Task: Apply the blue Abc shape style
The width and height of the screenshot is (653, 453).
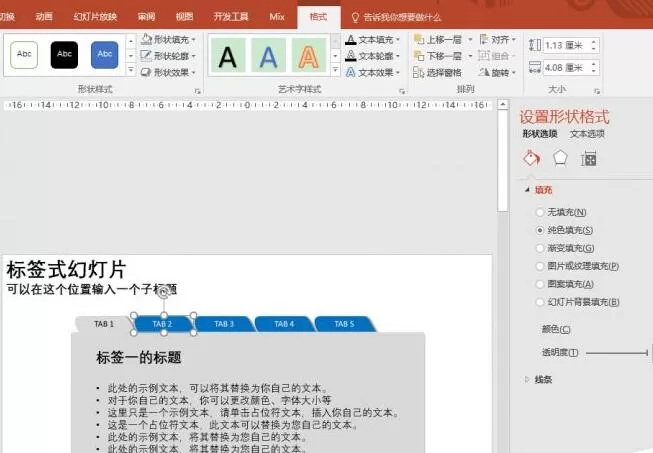Action: pyautogui.click(x=105, y=55)
